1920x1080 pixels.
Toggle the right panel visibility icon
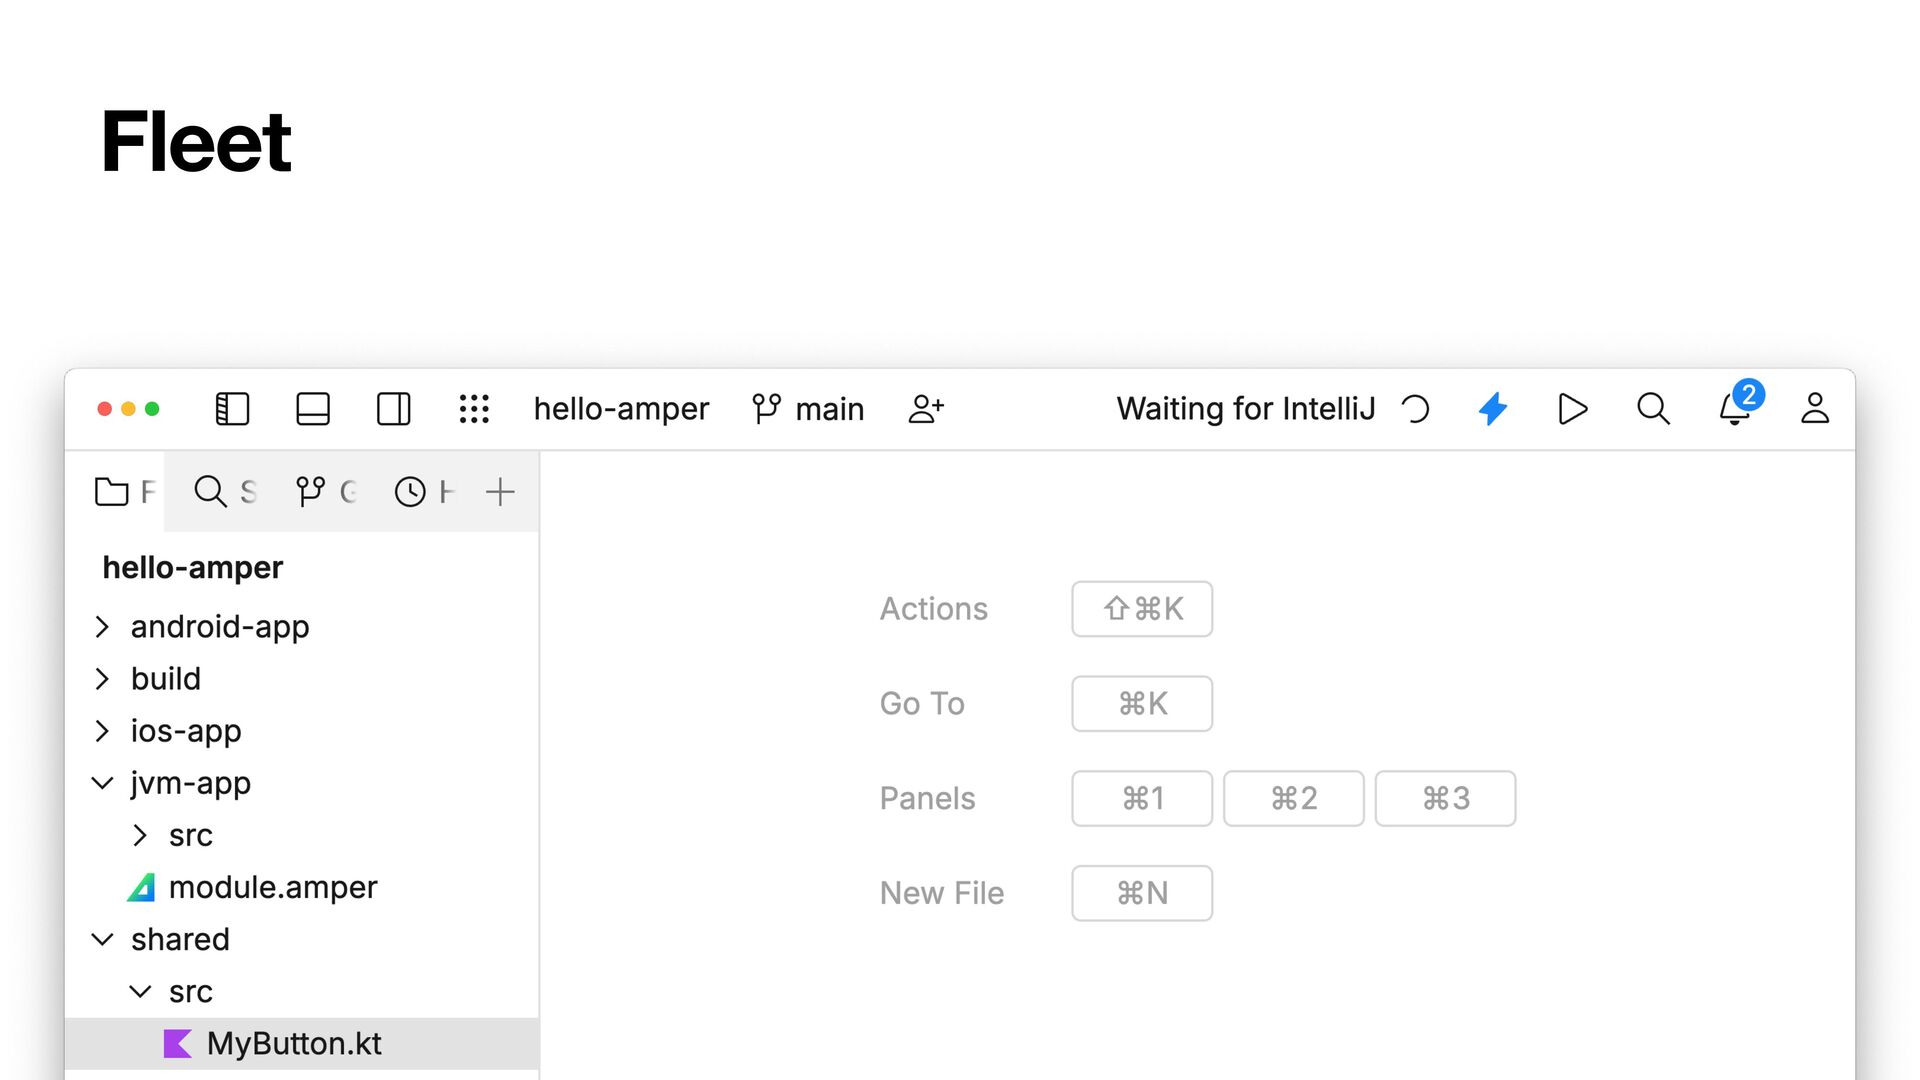tap(393, 409)
